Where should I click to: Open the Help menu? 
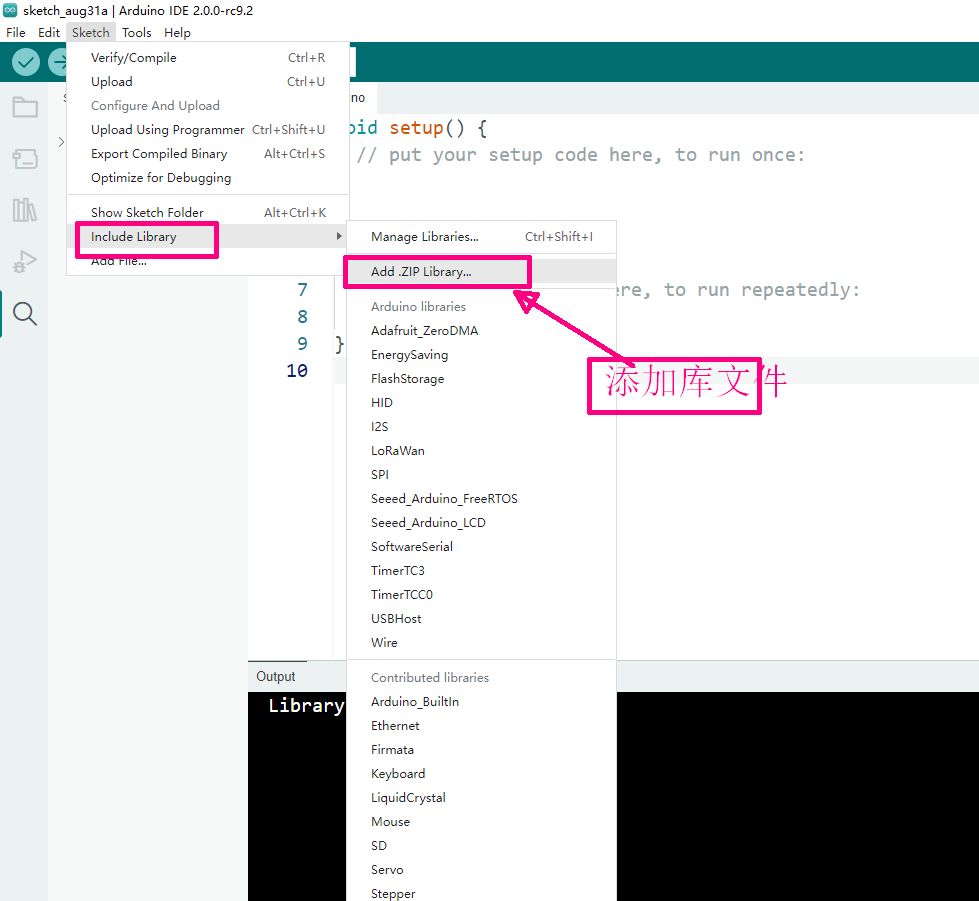pos(177,32)
